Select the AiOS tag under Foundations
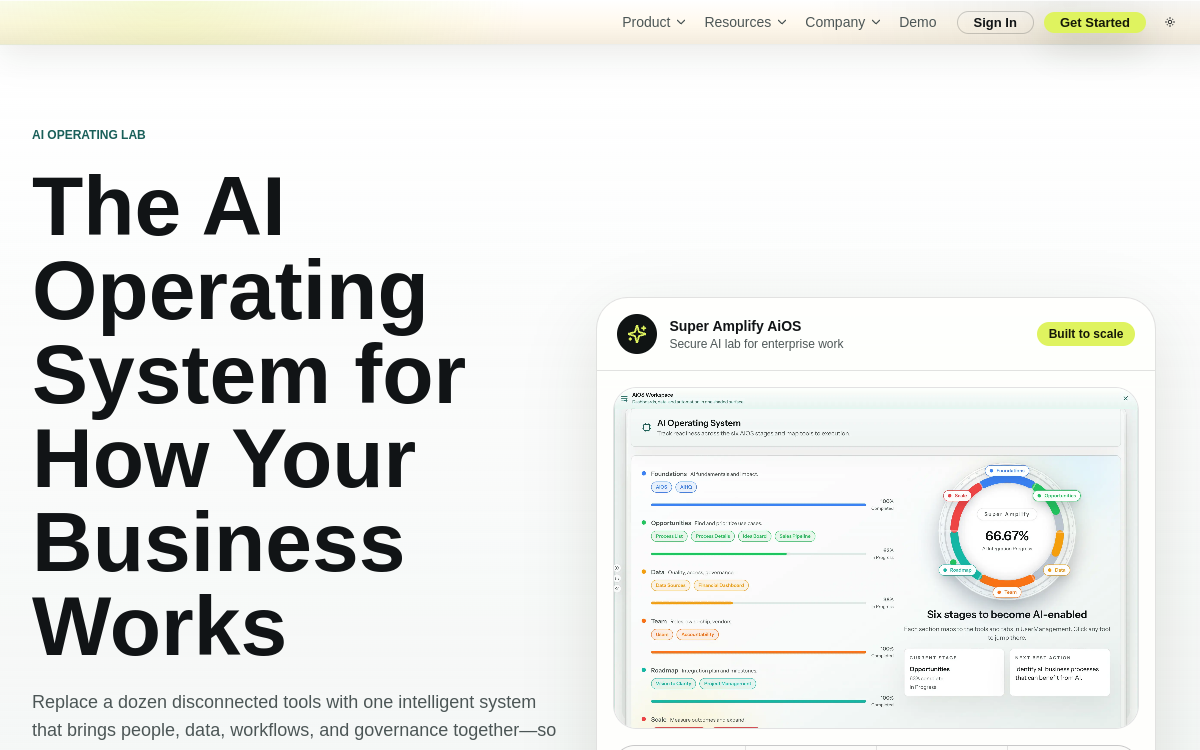 click(661, 487)
